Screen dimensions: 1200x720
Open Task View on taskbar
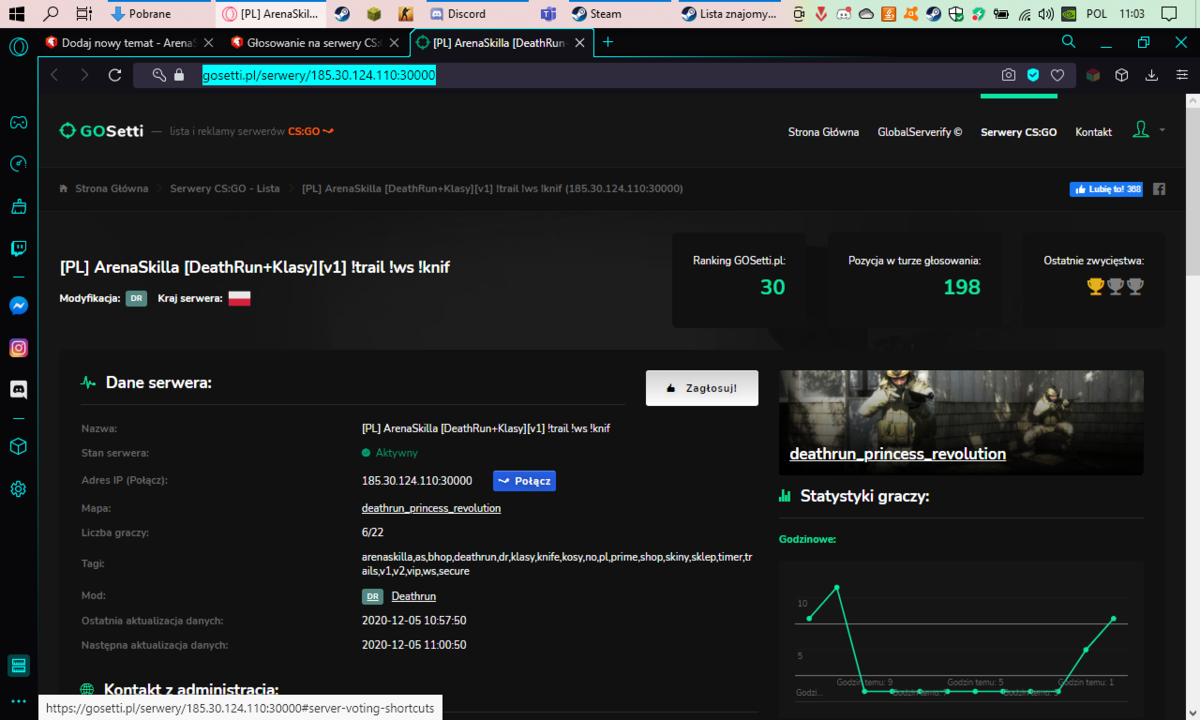(x=84, y=14)
